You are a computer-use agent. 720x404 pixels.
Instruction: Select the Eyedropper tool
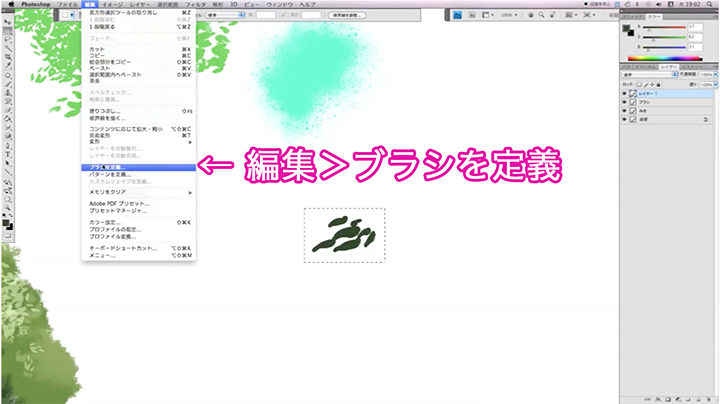(x=8, y=66)
